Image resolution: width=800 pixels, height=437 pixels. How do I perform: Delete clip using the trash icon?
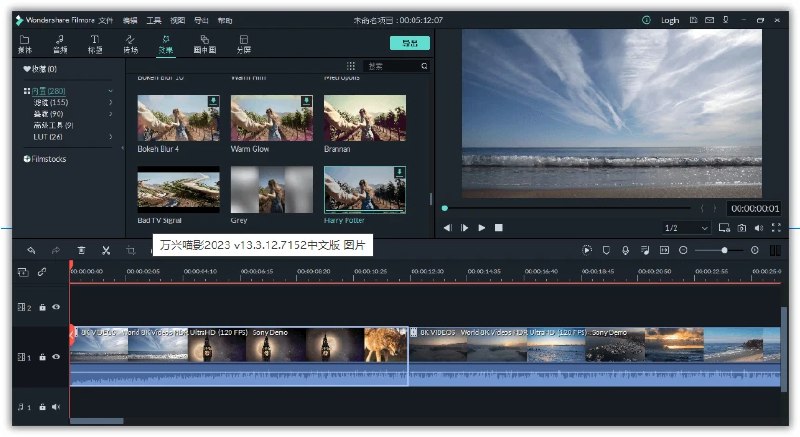[x=81, y=251]
